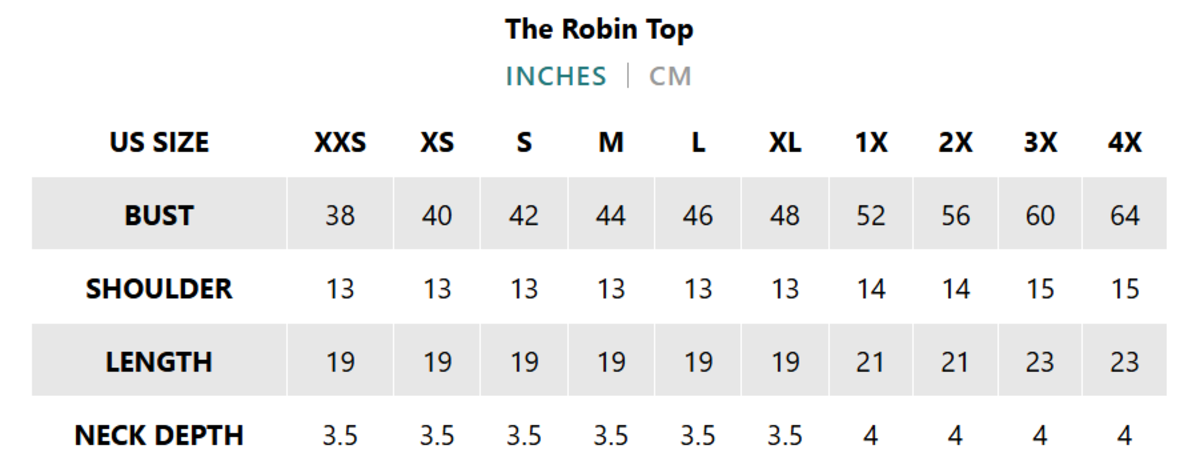Select the XL size column header
Image resolution: width=1200 pixels, height=469 pixels.
[x=785, y=142]
